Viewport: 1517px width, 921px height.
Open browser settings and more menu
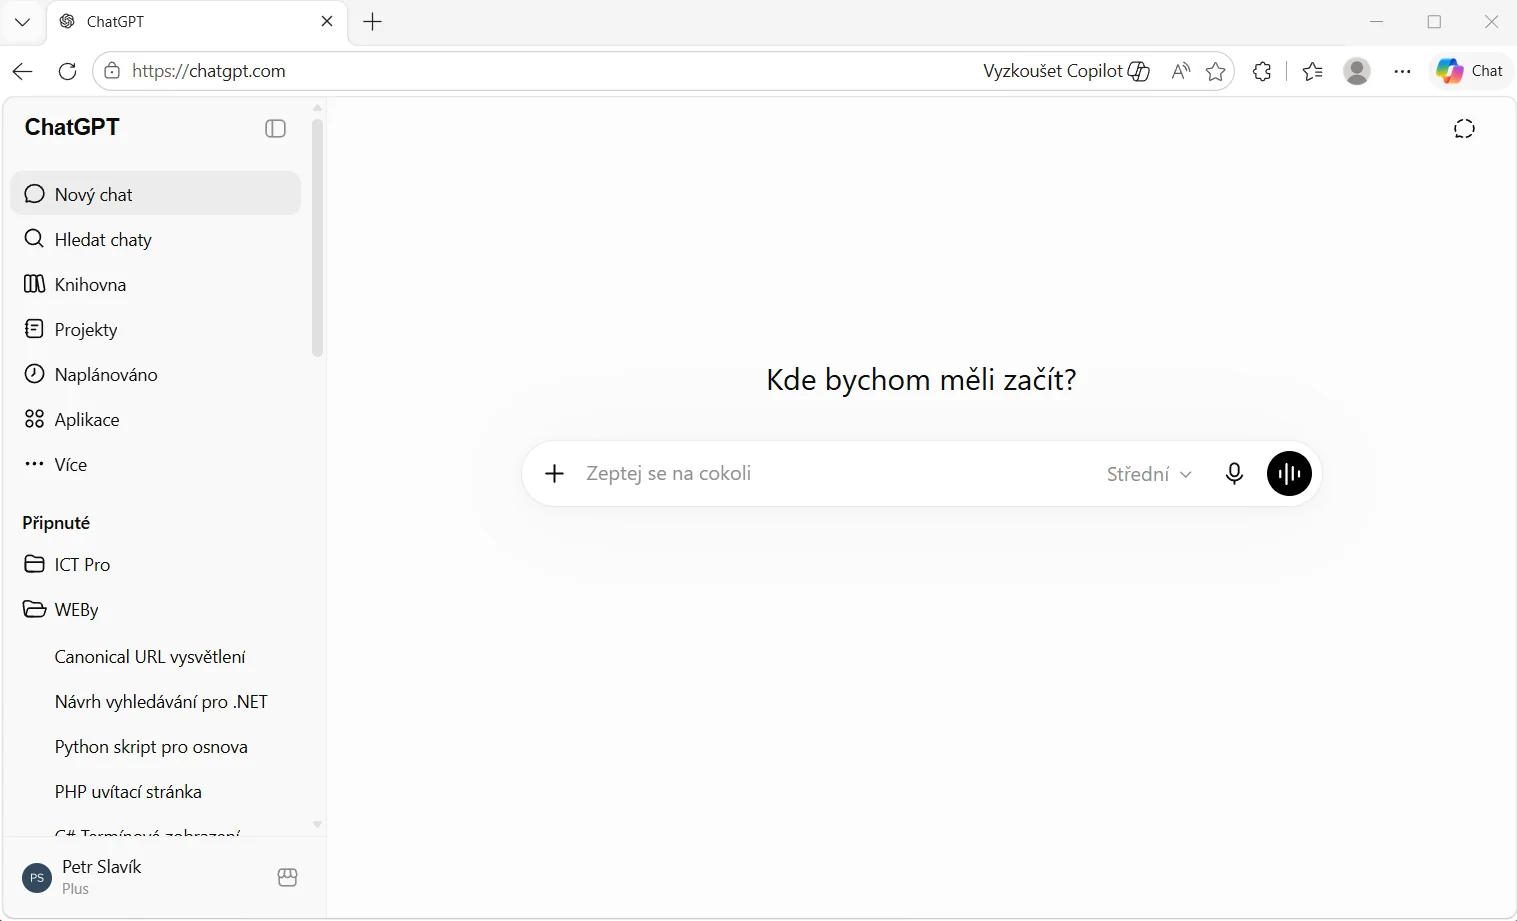tap(1403, 71)
